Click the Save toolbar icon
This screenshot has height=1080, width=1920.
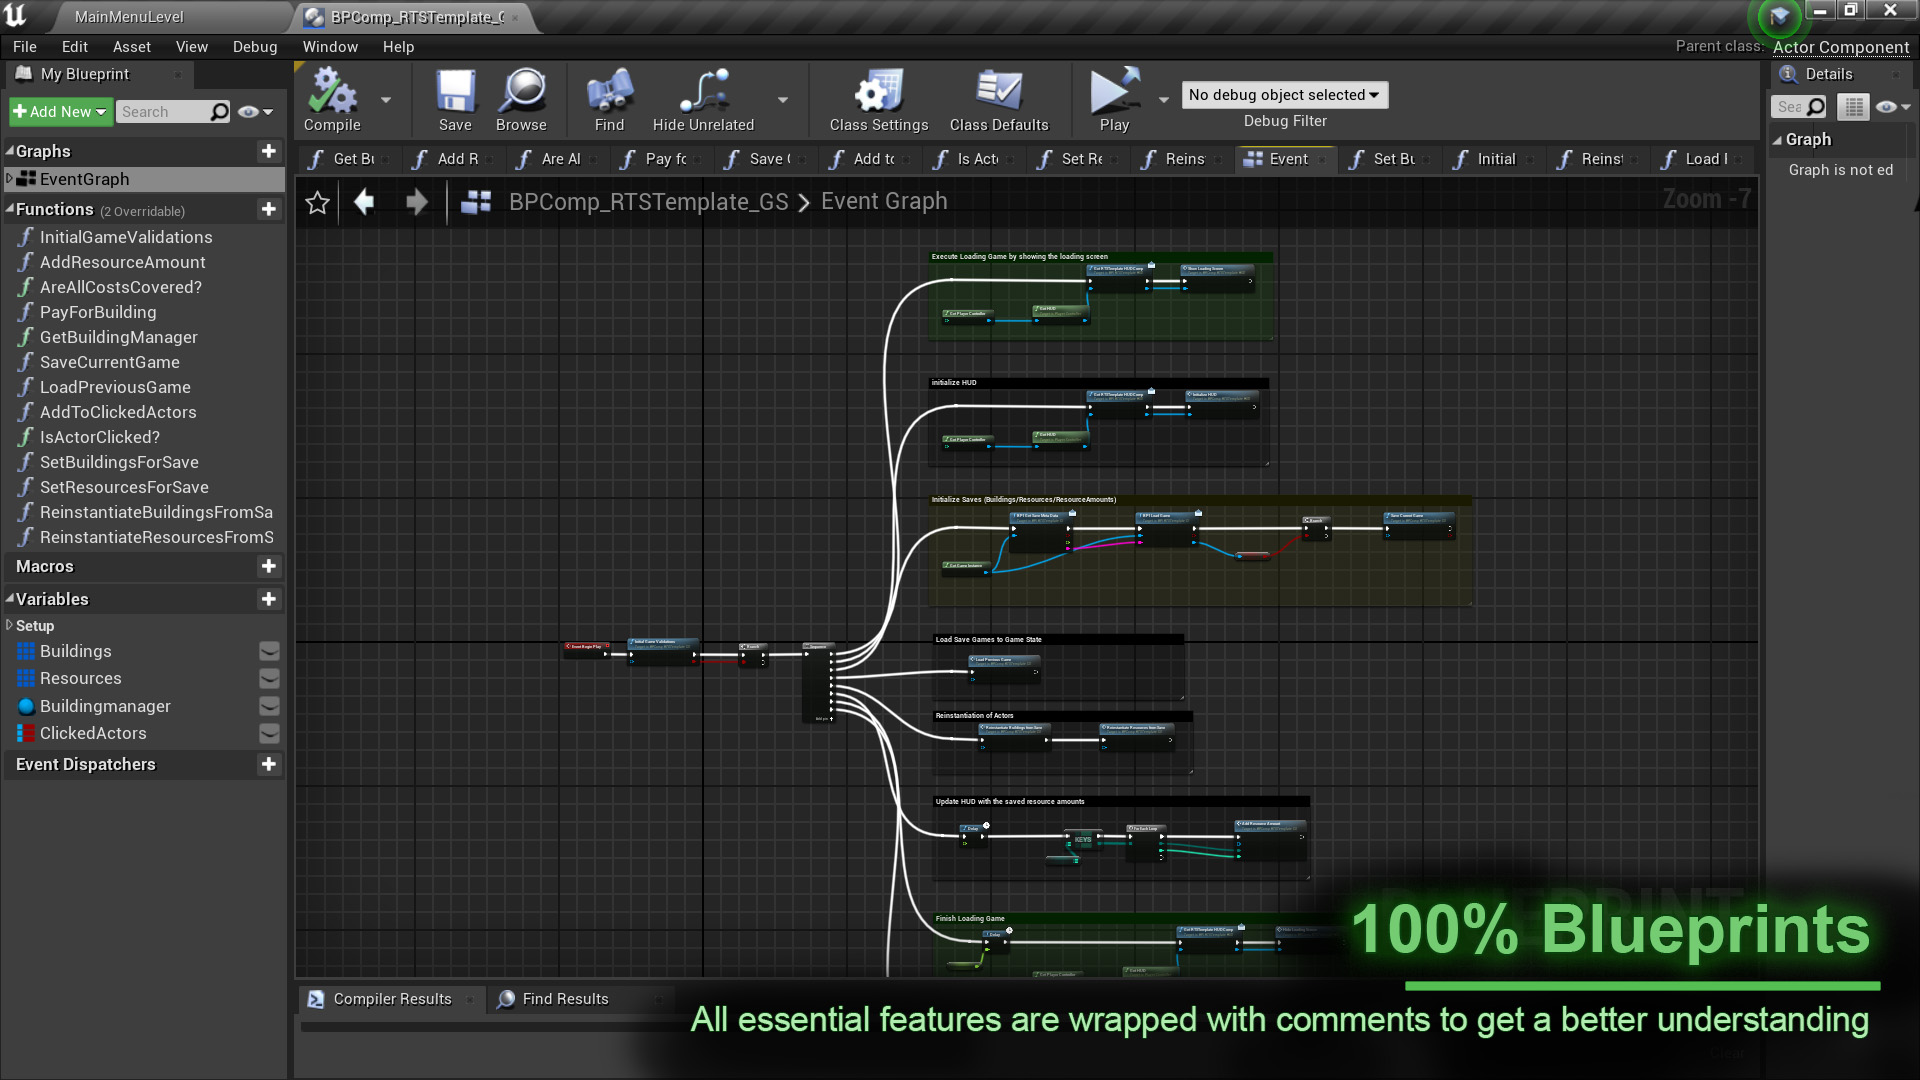[x=455, y=93]
